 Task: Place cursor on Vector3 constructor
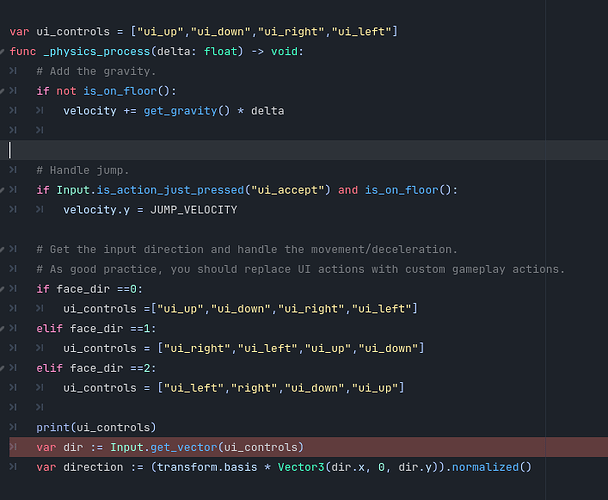point(301,467)
